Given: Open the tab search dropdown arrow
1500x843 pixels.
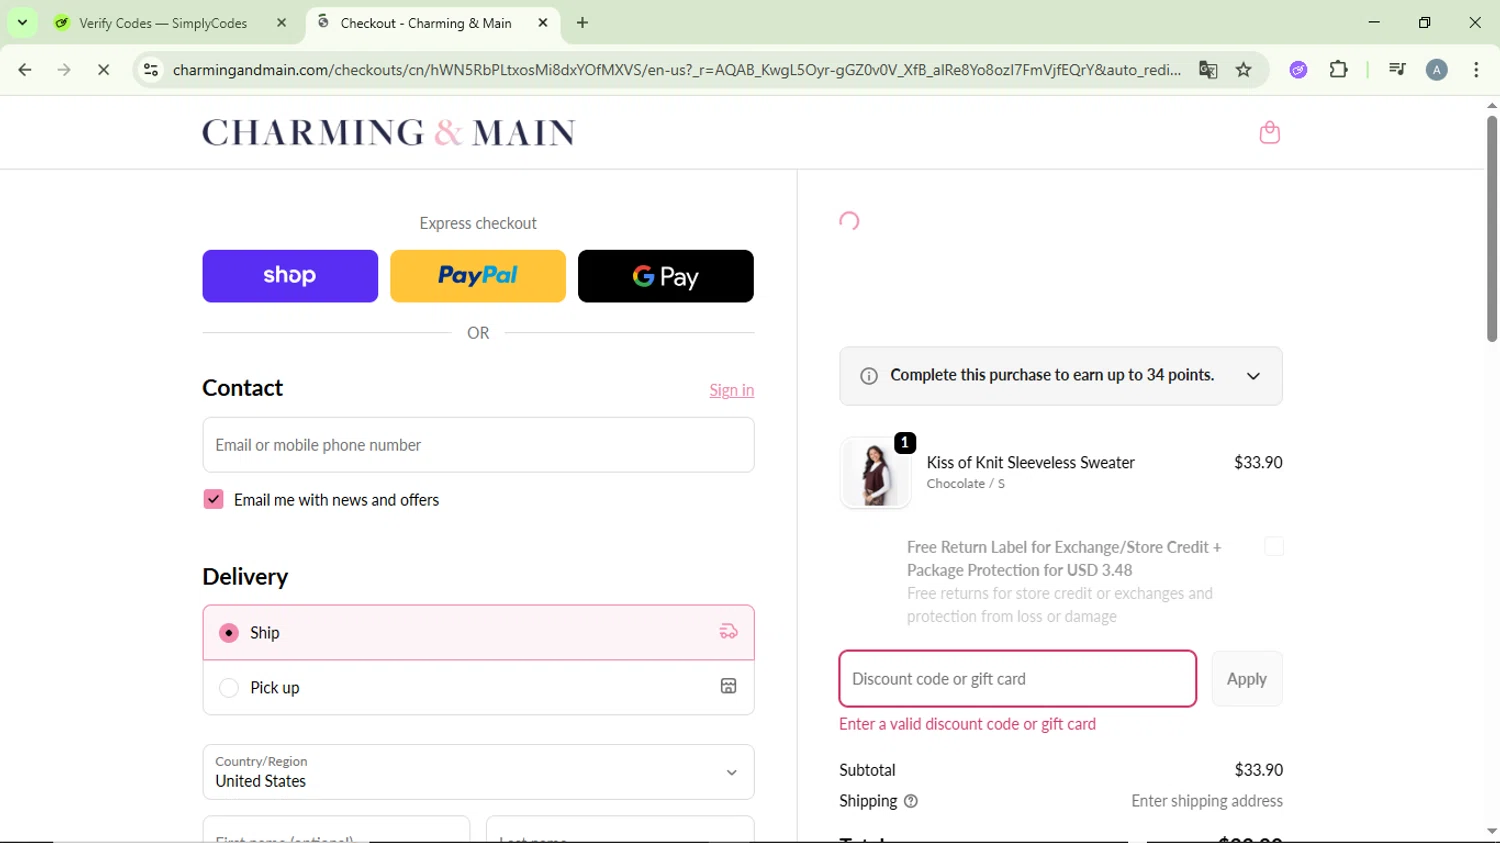Looking at the screenshot, I should pos(22,22).
